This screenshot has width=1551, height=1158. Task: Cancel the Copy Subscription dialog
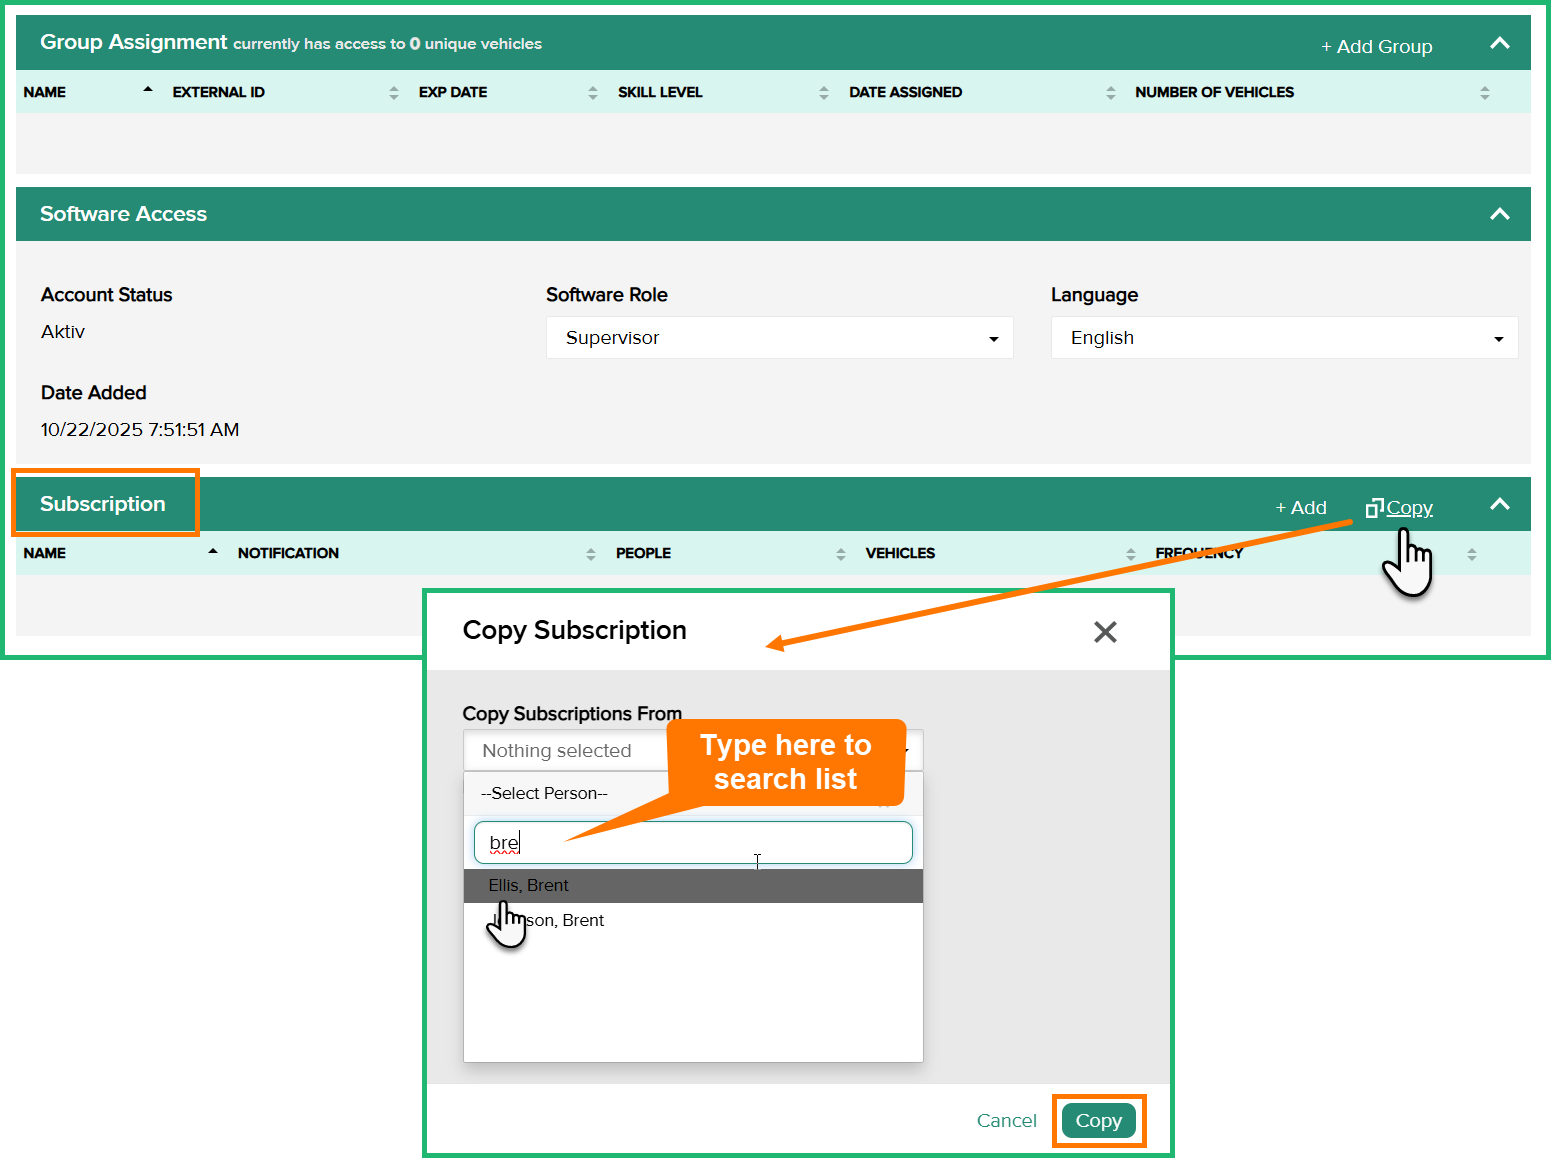[x=1006, y=1121]
